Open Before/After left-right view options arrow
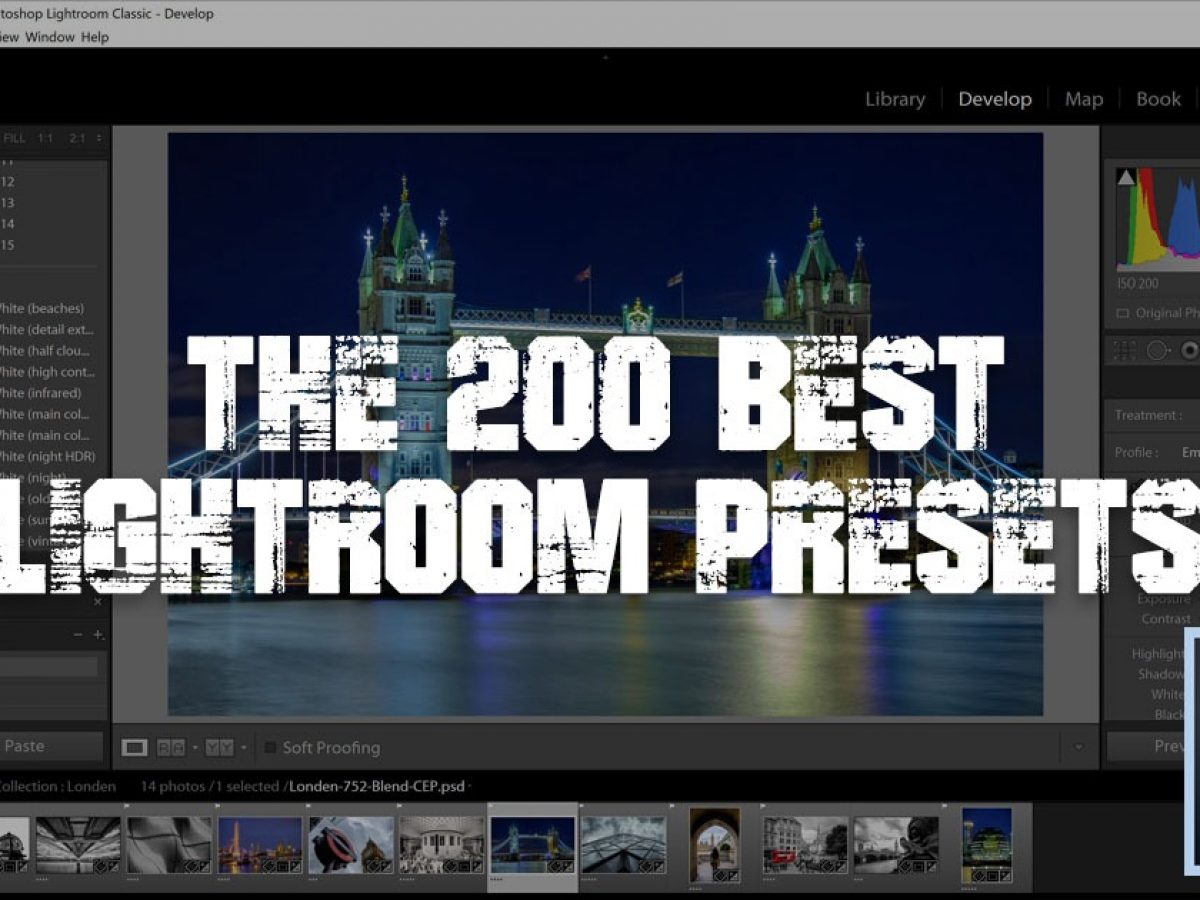 point(195,747)
